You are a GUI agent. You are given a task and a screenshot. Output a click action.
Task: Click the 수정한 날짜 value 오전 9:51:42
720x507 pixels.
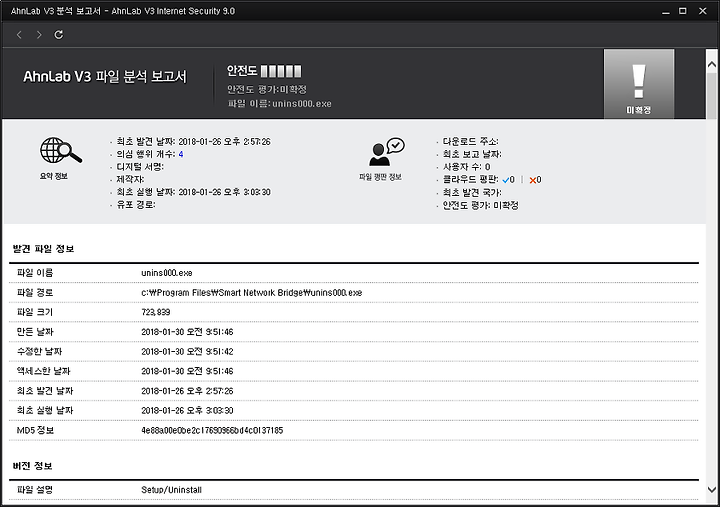click(x=187, y=352)
